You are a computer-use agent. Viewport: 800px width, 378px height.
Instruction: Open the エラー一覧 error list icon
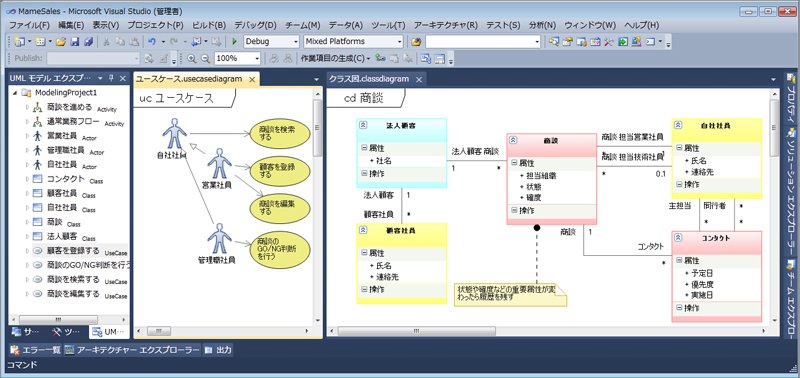(15, 350)
